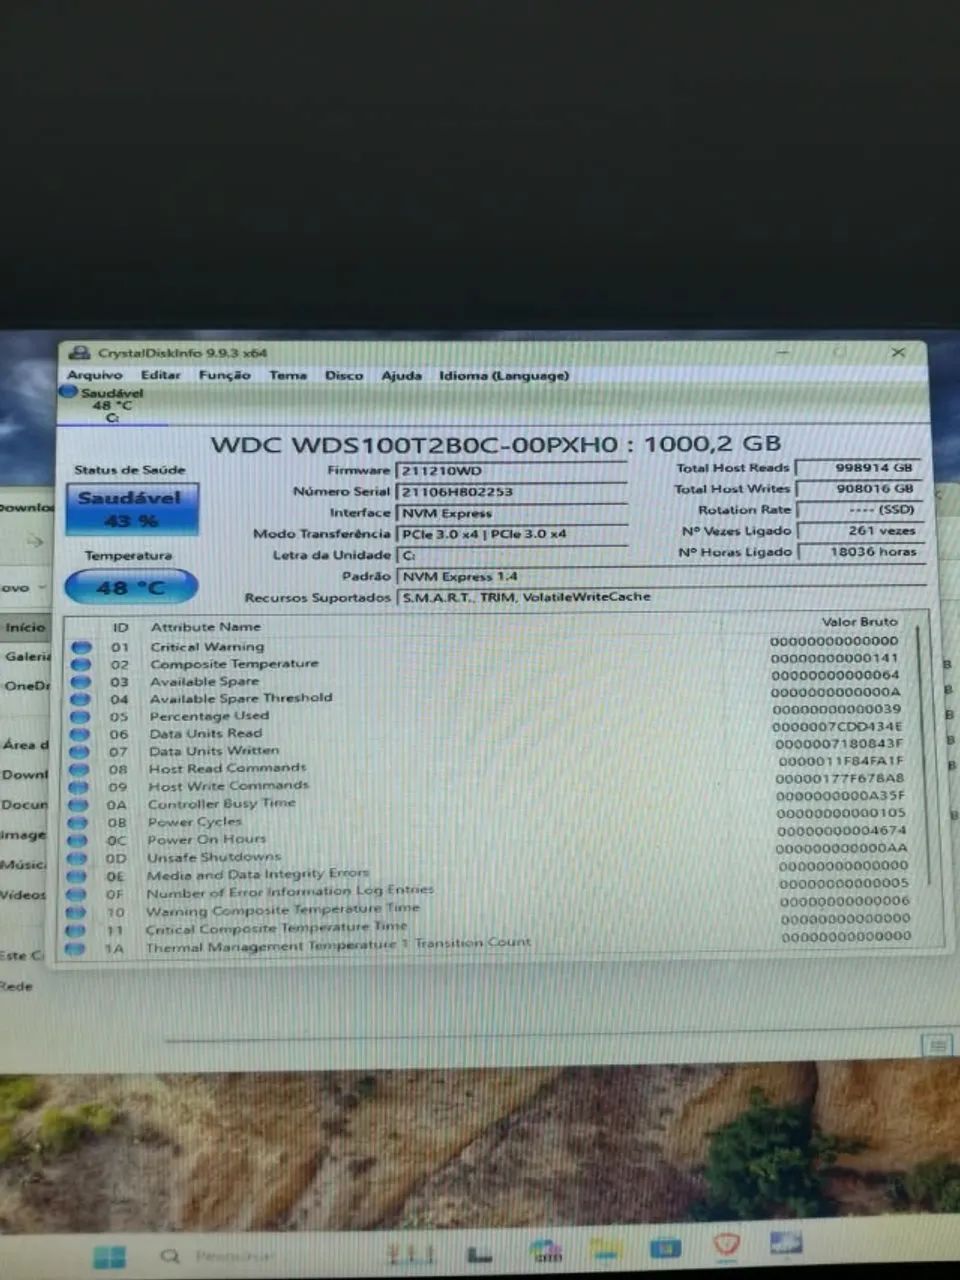Viewport: 960px width, 1280px height.
Task: Open Música in the File Explorer sidebar
Action: click(22, 865)
